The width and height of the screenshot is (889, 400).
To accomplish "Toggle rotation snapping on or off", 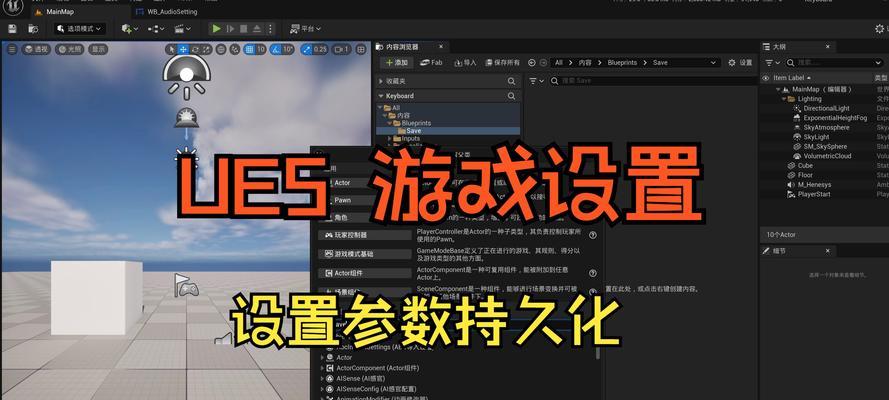I will (275, 49).
